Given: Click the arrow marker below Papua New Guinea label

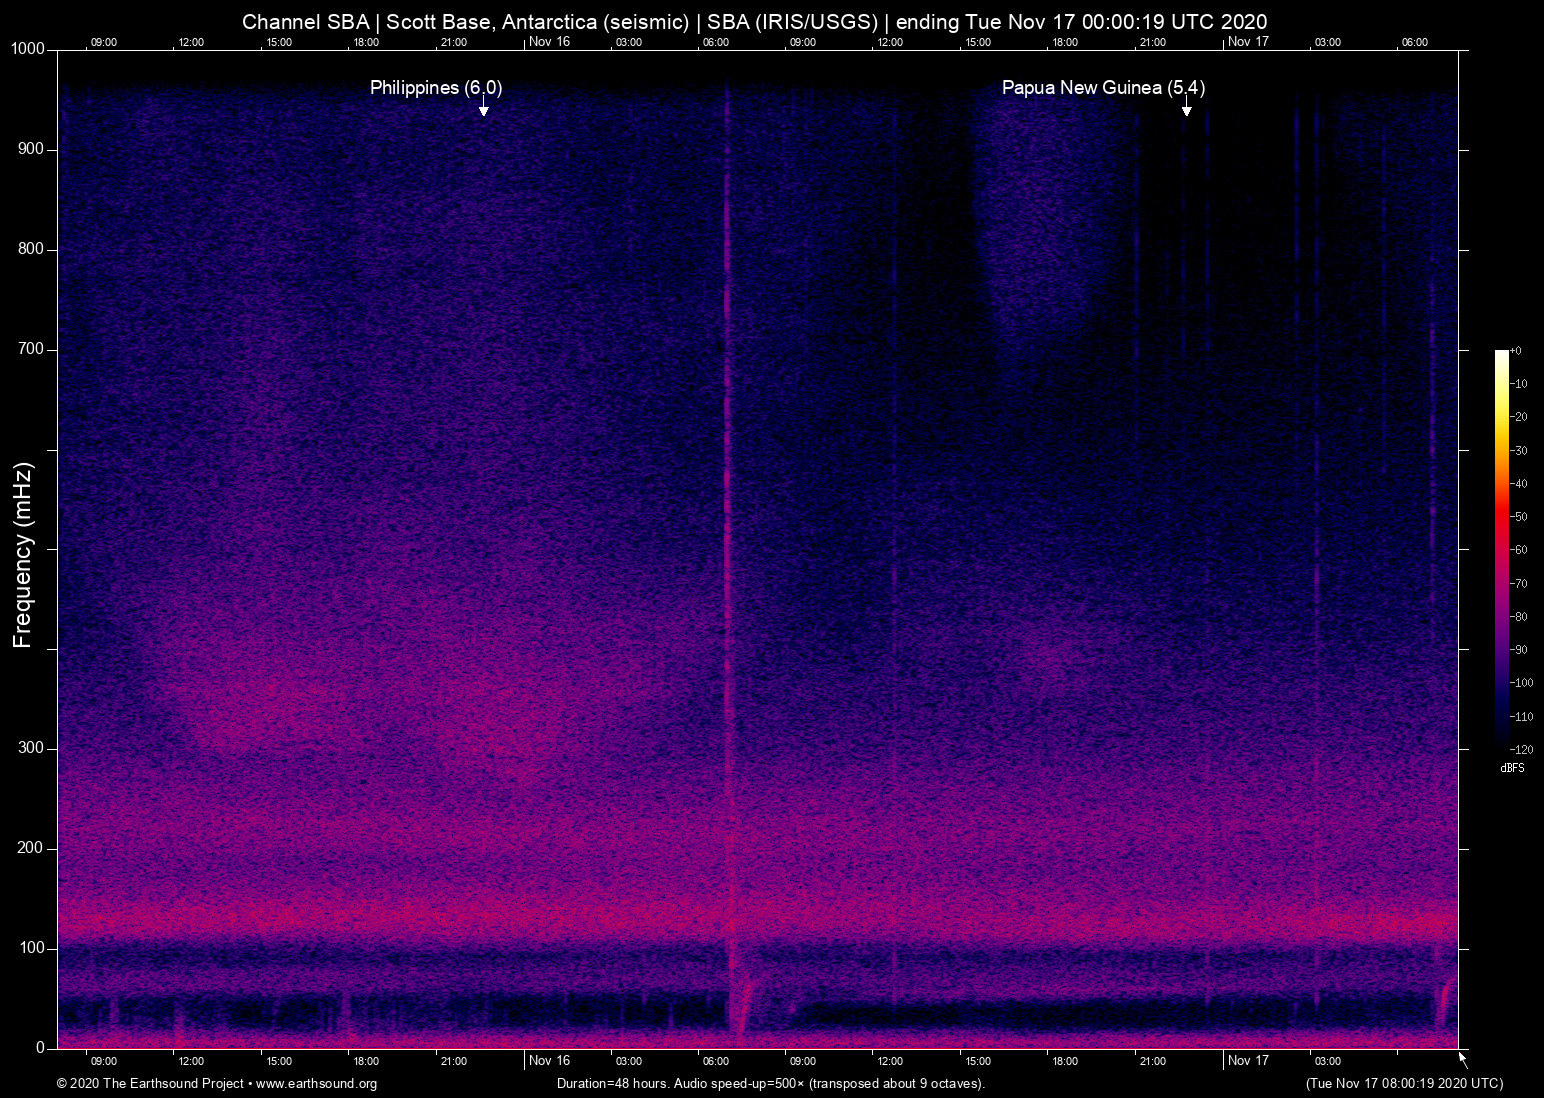Looking at the screenshot, I should [x=1186, y=108].
